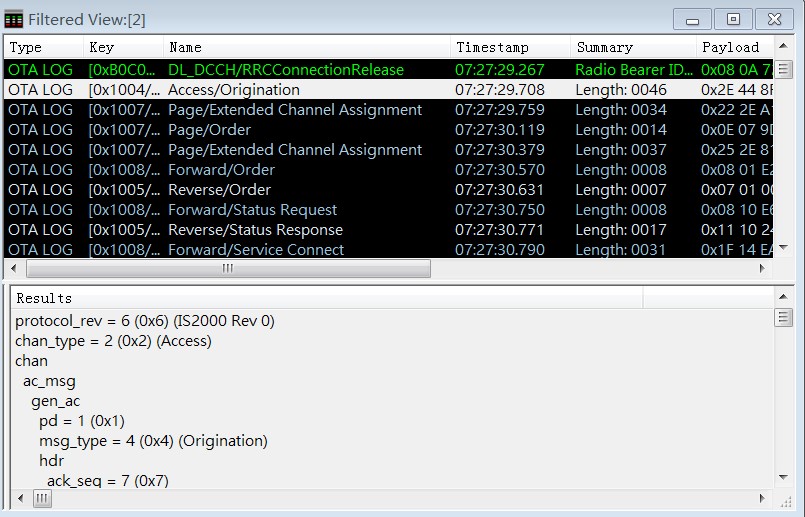Screen dimensions: 805x517
Task: Select the protocol_rev = 6 result line
Action: (145, 321)
